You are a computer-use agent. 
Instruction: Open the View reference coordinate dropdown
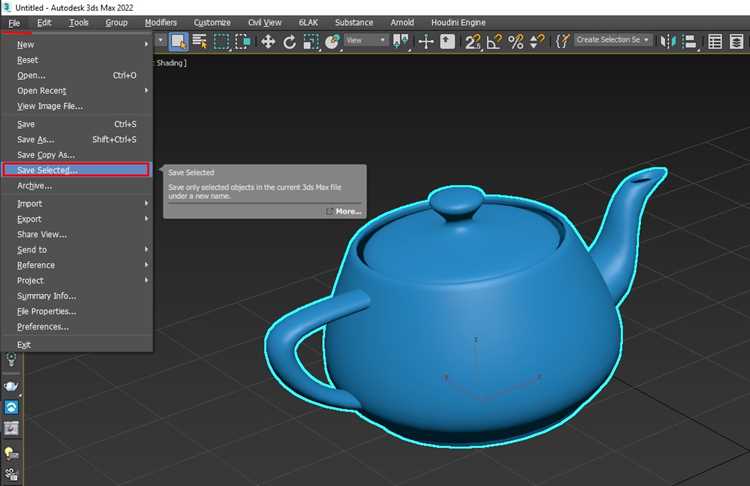pyautogui.click(x=365, y=40)
